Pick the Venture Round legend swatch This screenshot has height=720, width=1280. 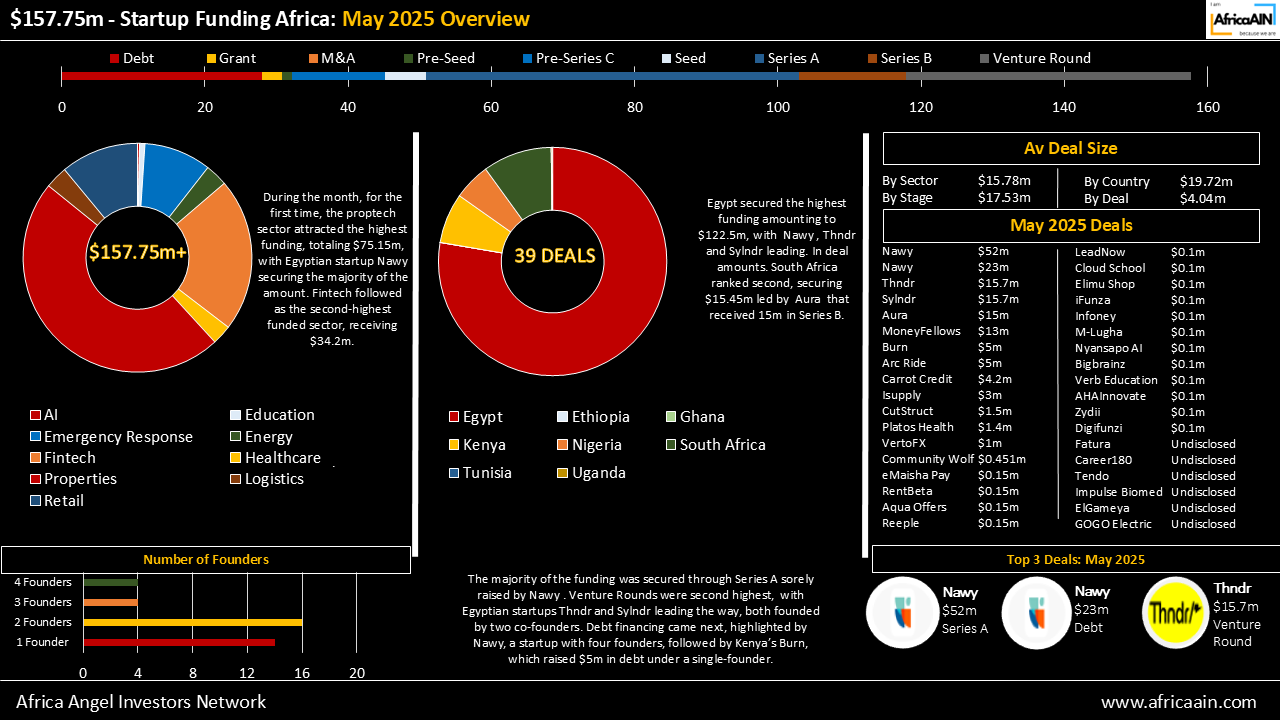pyautogui.click(x=984, y=58)
